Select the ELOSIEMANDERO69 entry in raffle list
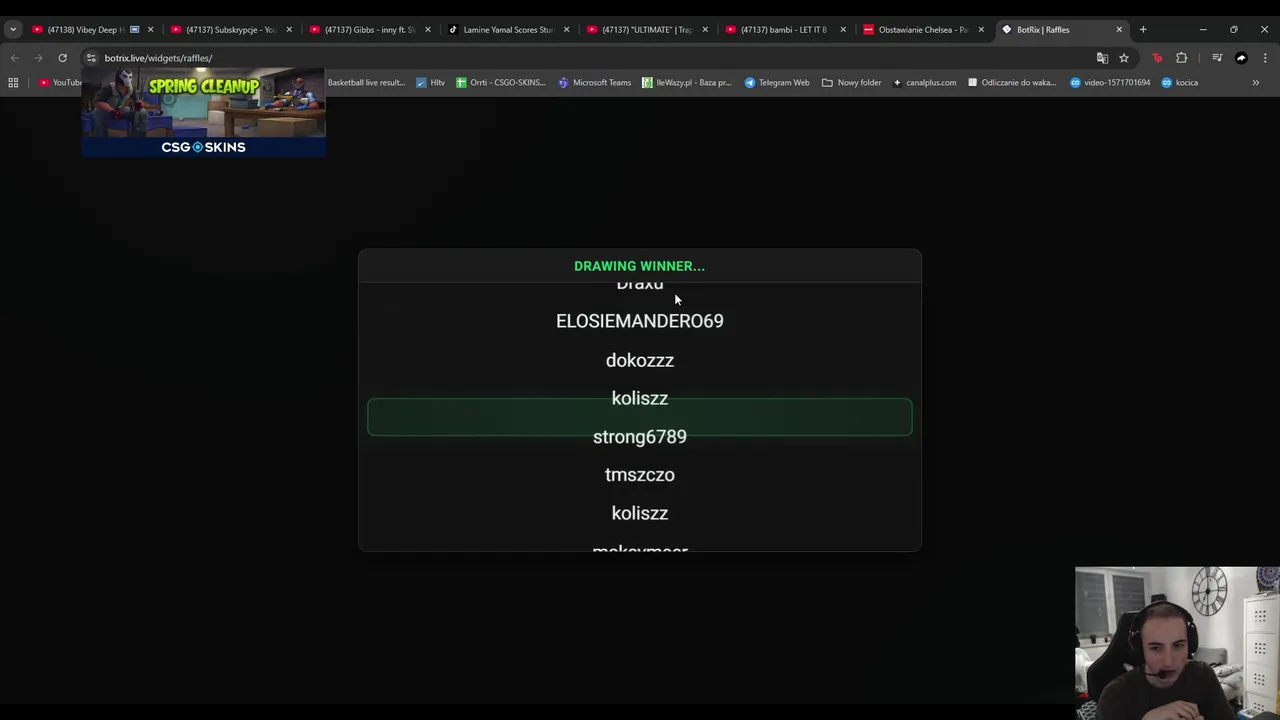1280x720 pixels. (640, 321)
